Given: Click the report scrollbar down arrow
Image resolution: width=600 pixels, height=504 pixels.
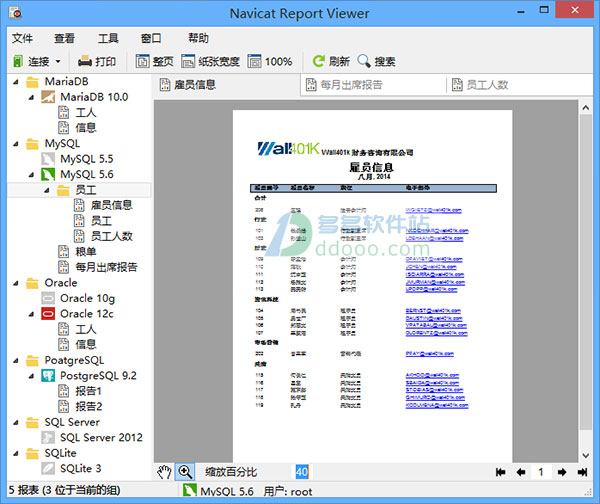Looking at the screenshot, I should pyautogui.click(x=585, y=455).
